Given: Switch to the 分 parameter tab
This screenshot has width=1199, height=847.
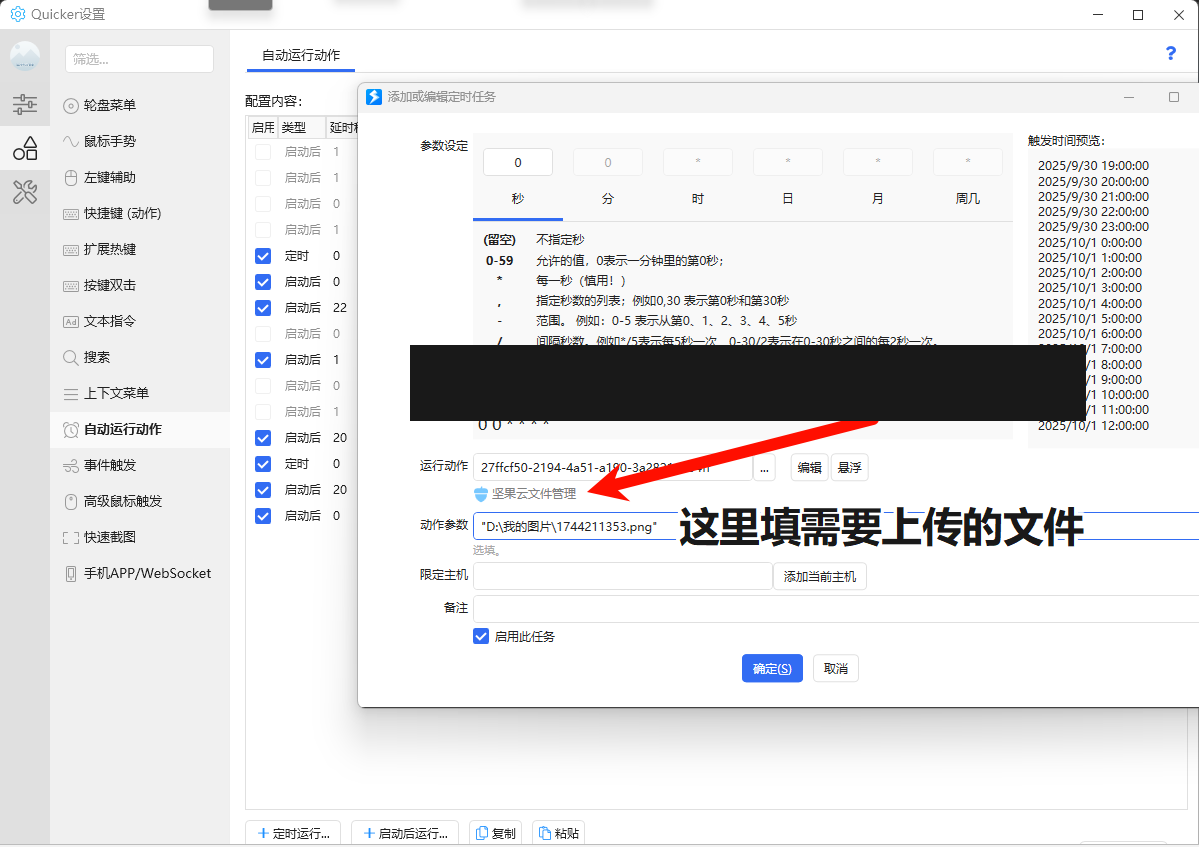Looking at the screenshot, I should (608, 199).
